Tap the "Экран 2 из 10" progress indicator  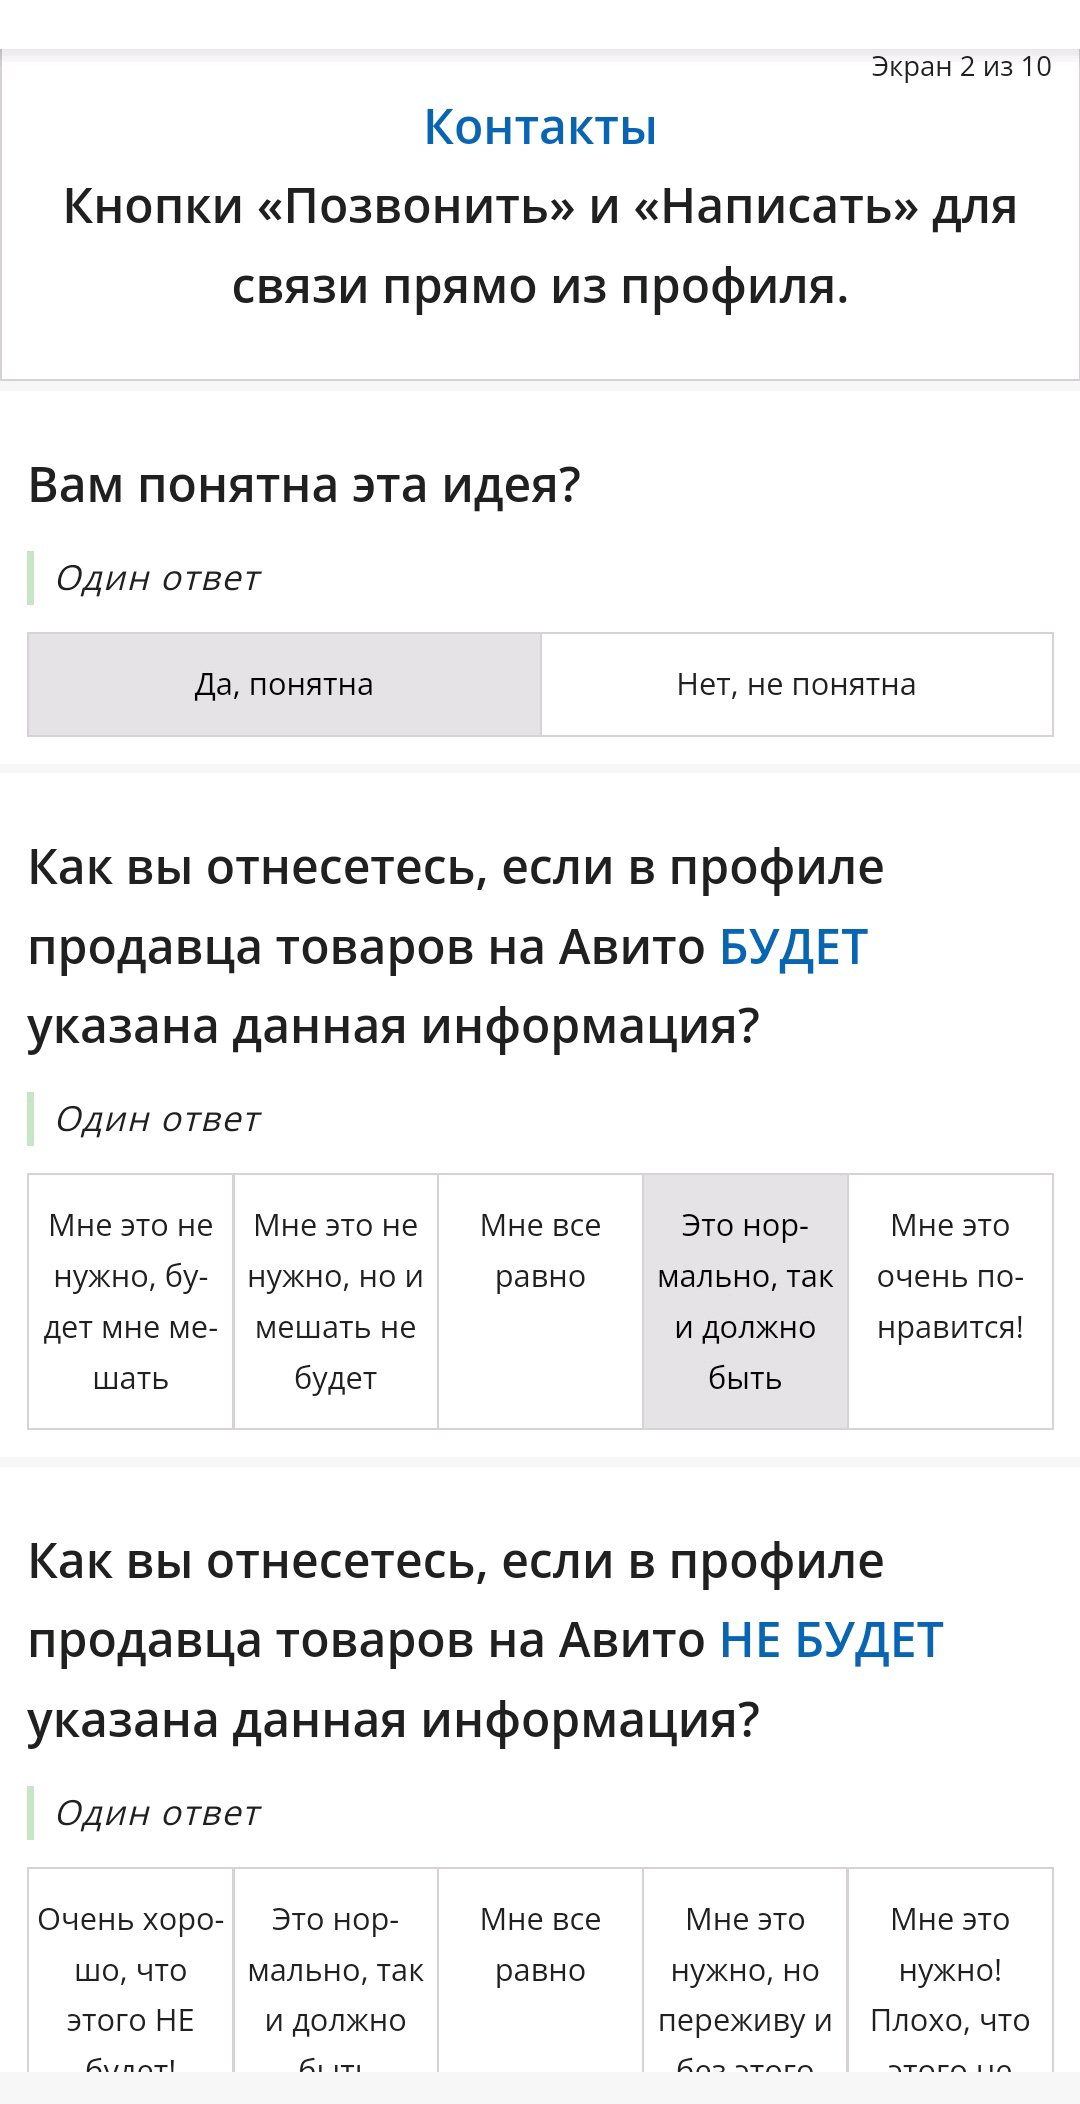[961, 67]
